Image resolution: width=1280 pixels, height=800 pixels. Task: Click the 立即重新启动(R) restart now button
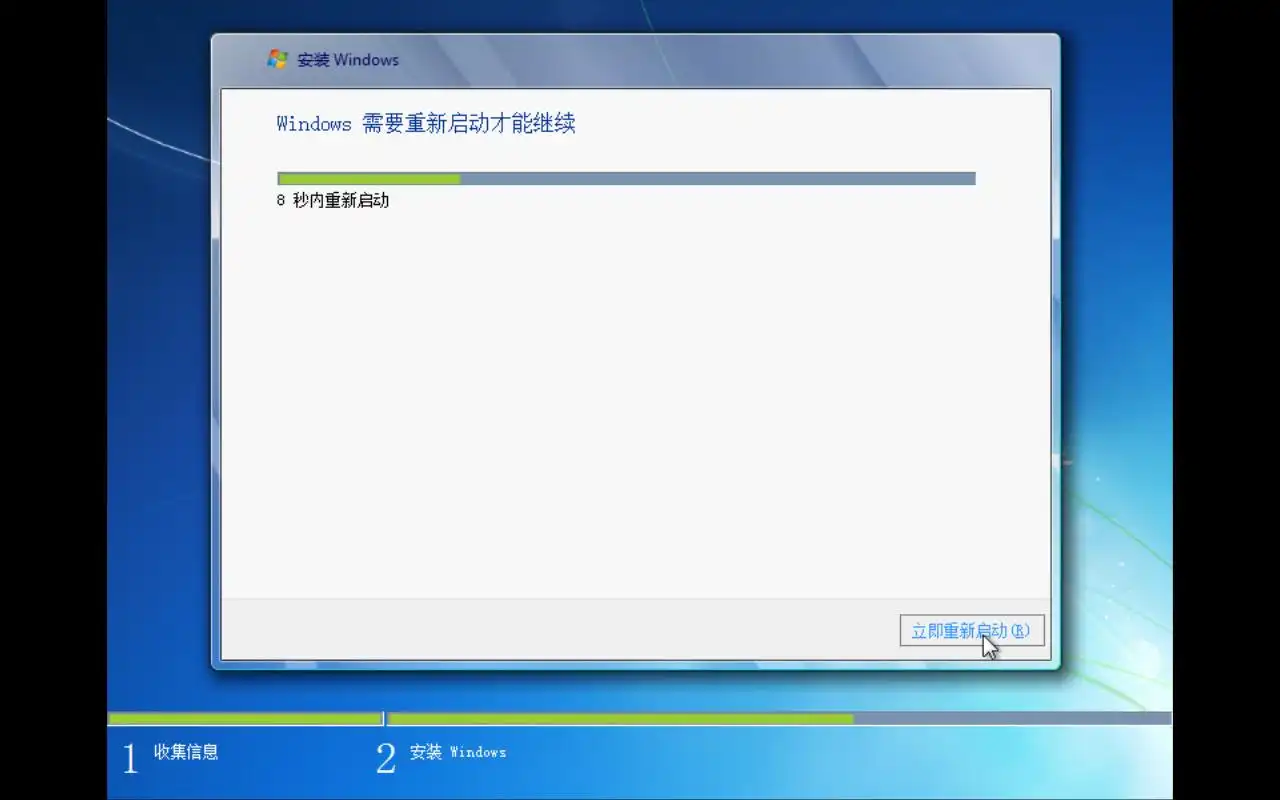pyautogui.click(x=972, y=631)
